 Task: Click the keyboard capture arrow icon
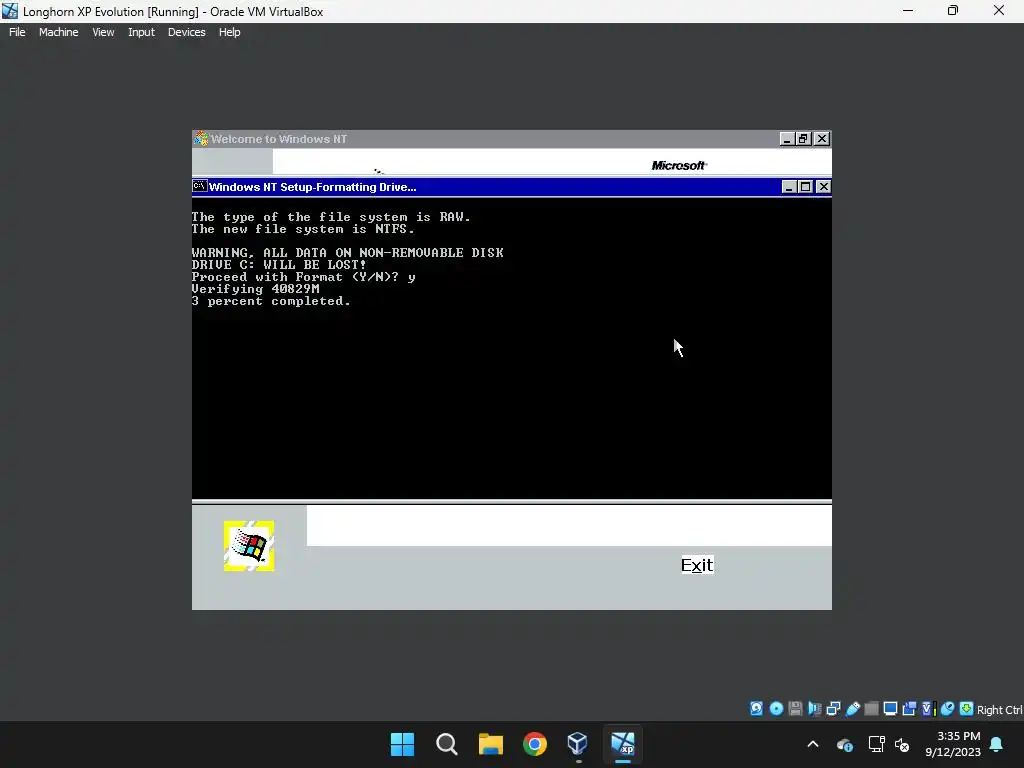pos(967,709)
